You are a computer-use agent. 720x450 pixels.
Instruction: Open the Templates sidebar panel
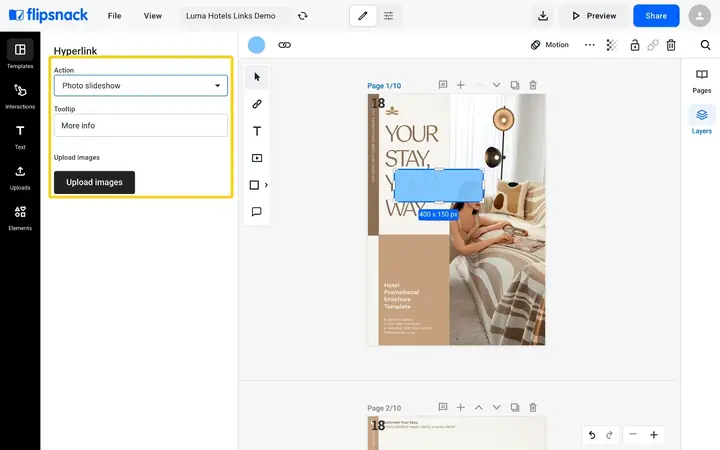(x=20, y=54)
